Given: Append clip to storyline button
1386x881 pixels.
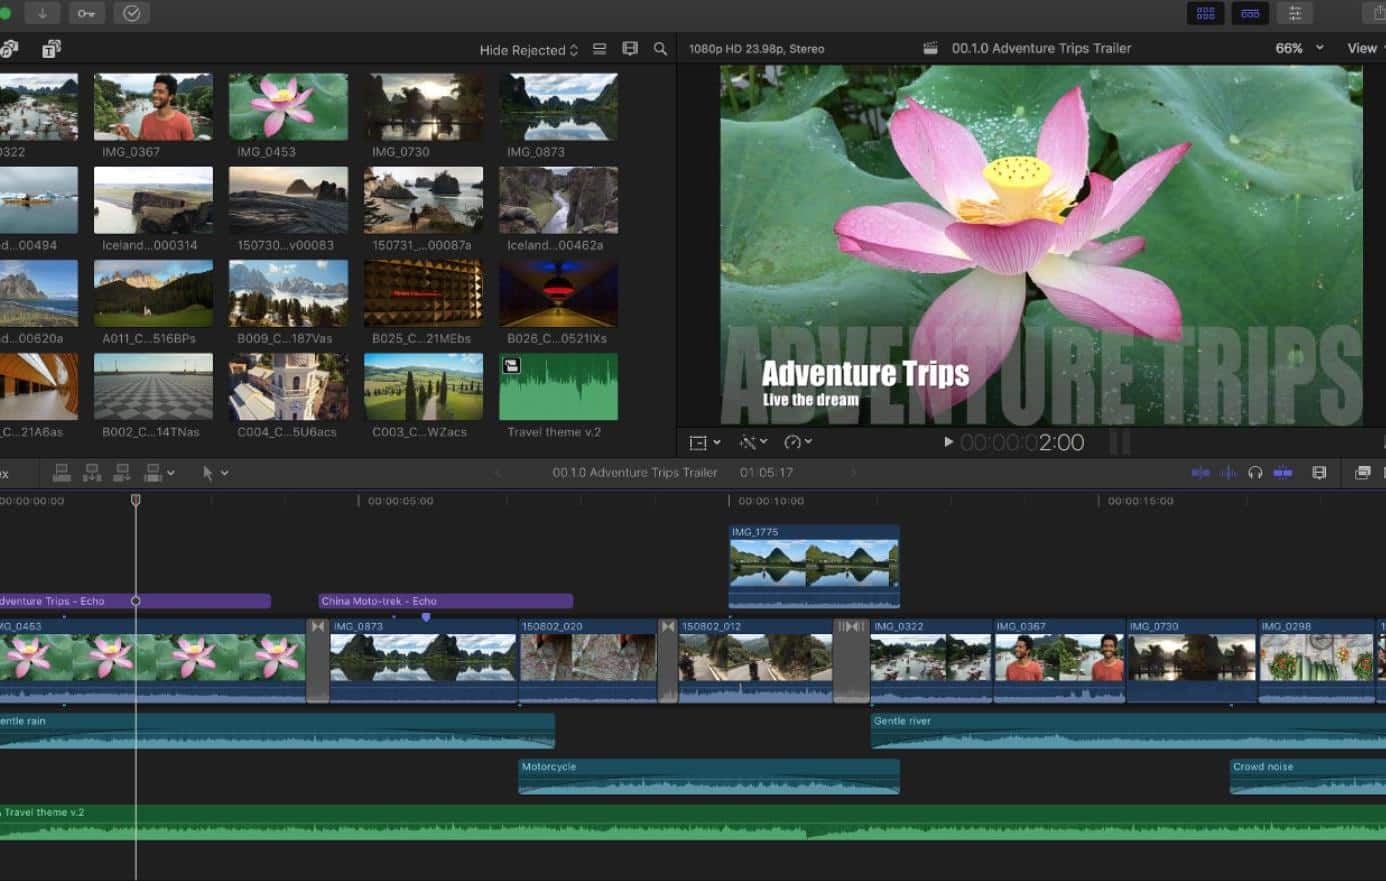Looking at the screenshot, I should [x=122, y=472].
